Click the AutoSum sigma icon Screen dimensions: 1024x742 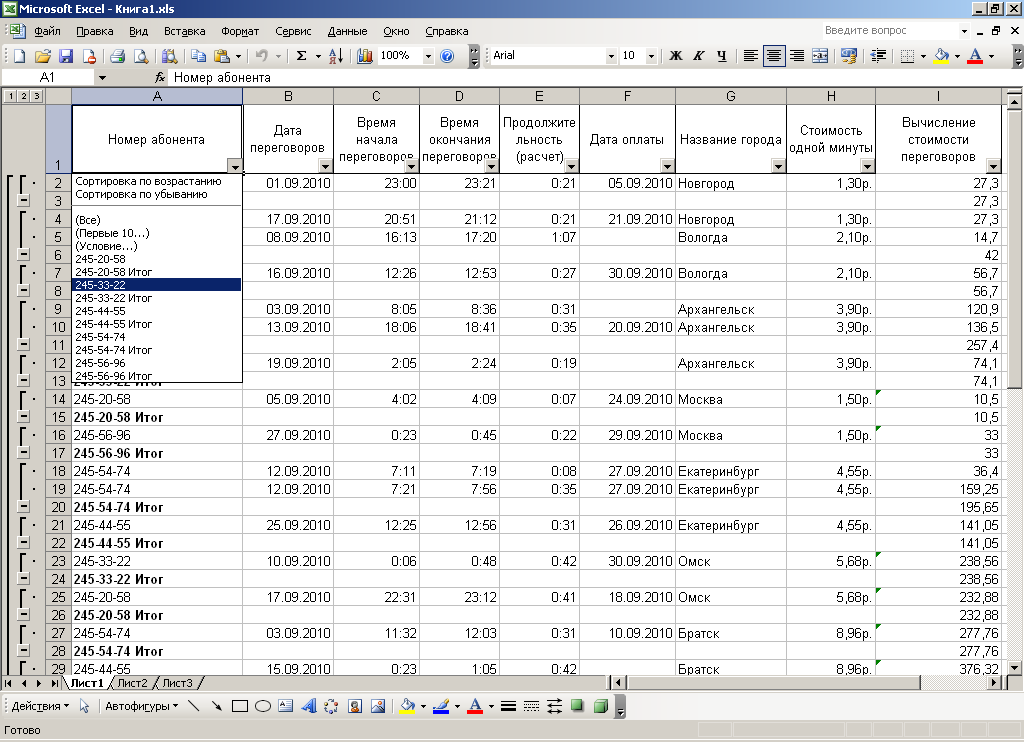click(x=301, y=56)
